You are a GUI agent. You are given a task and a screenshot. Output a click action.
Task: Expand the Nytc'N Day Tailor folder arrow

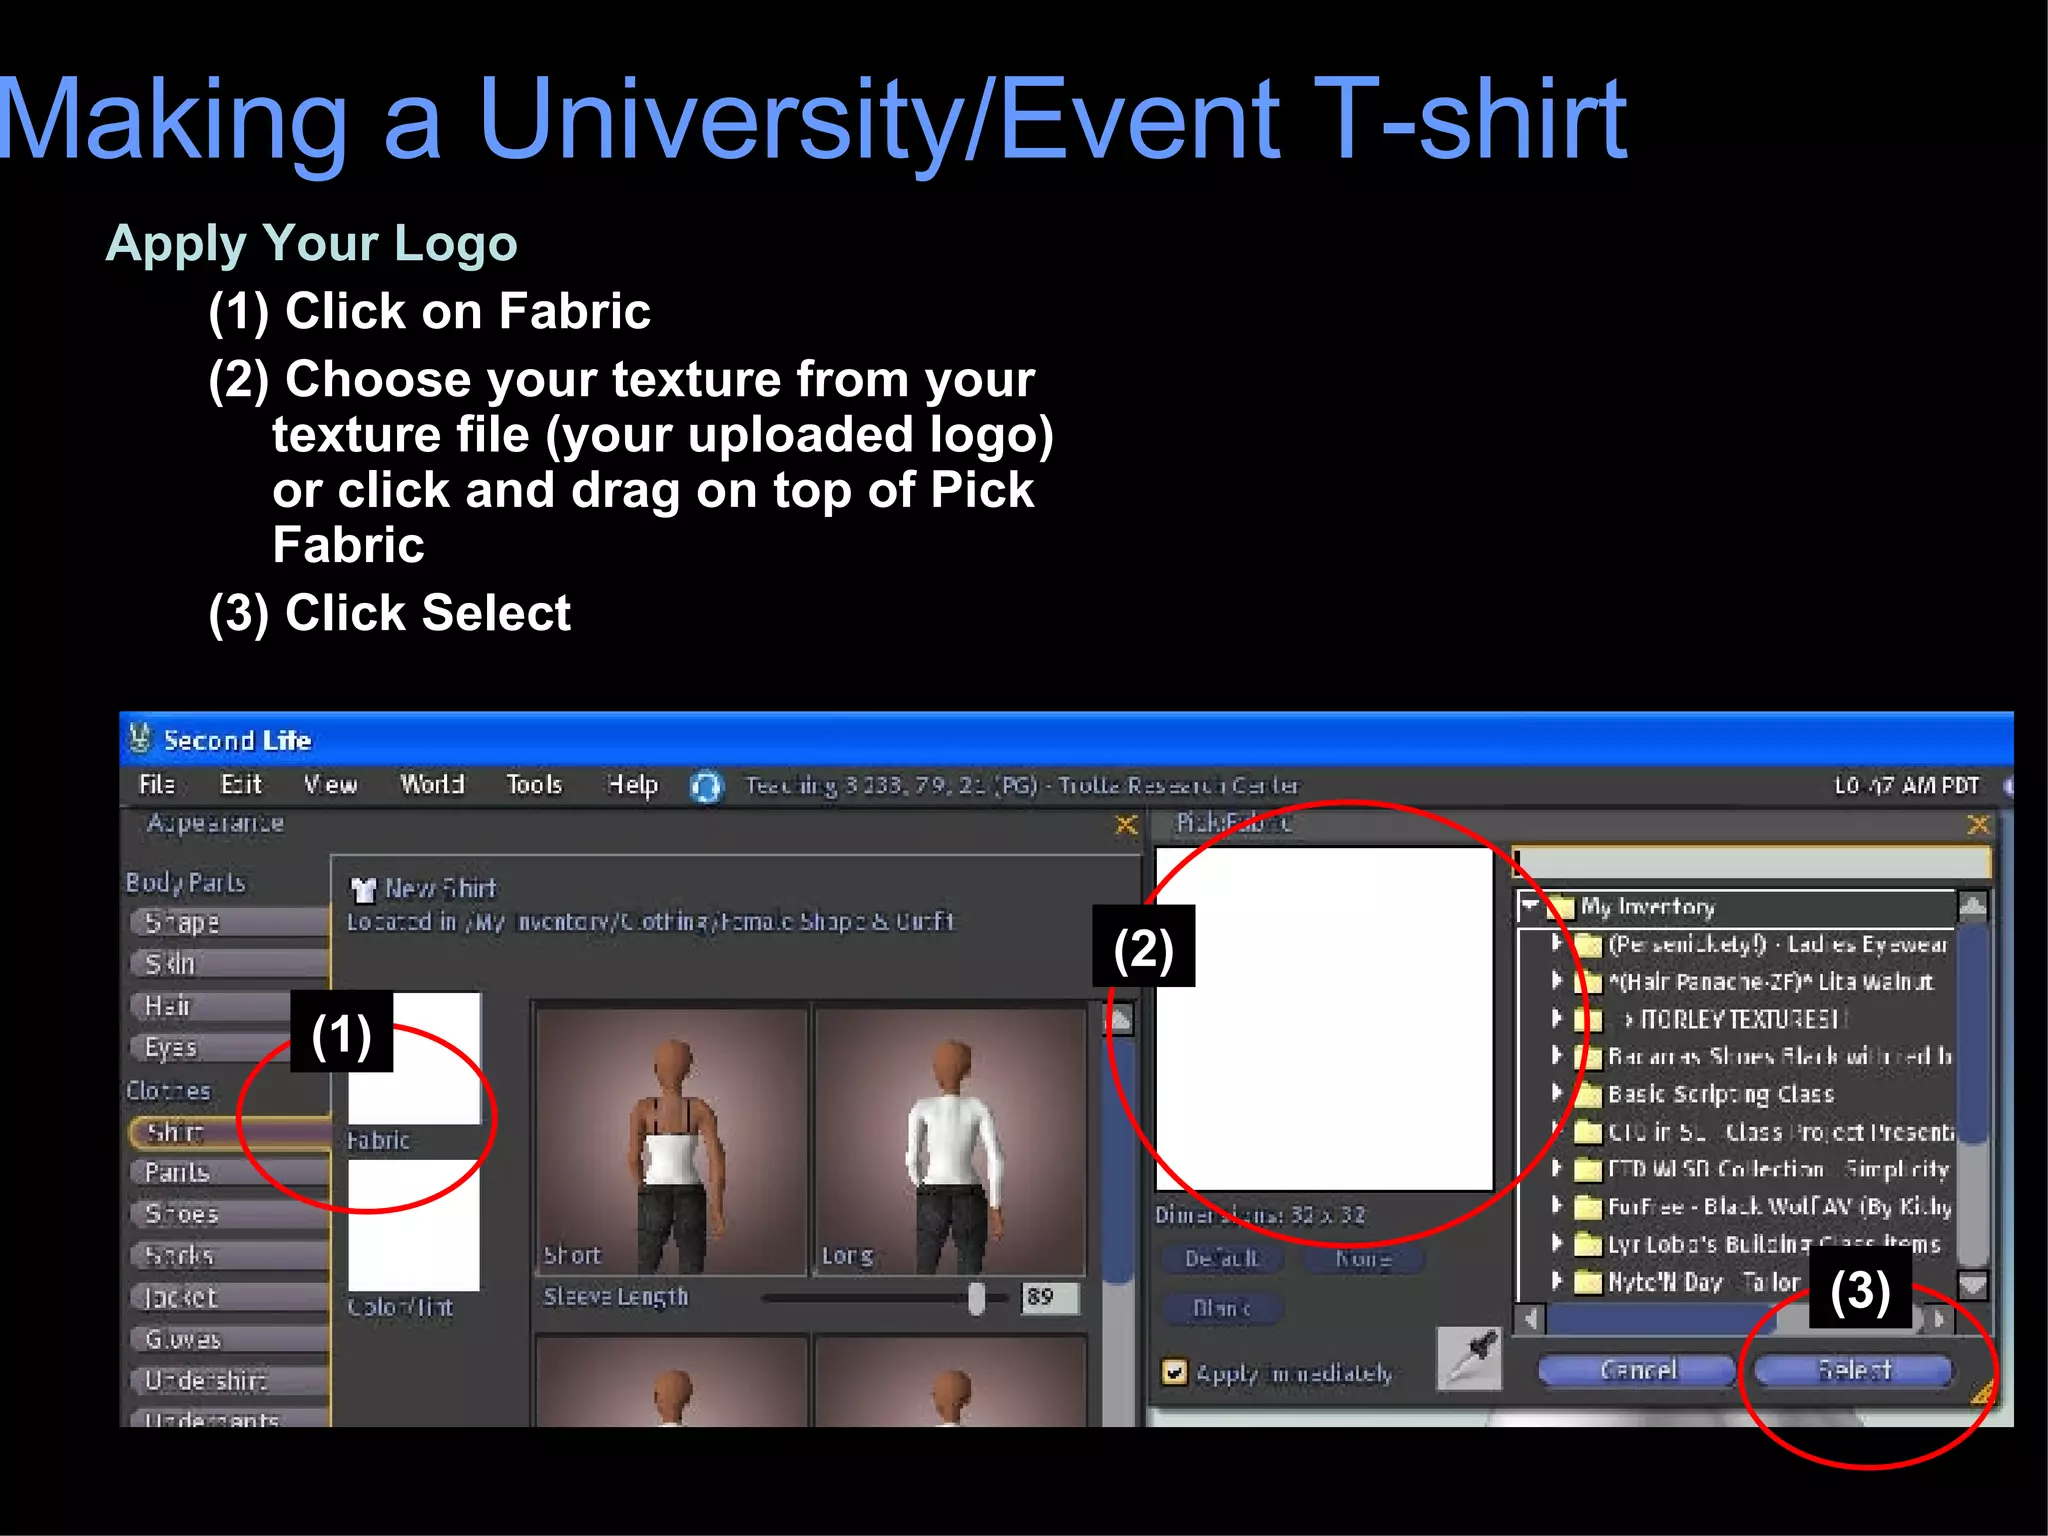click(1557, 1280)
